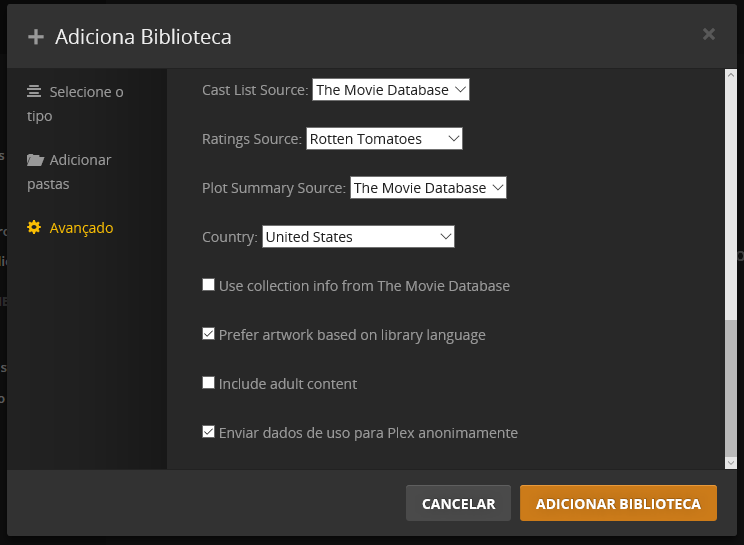Open the Plot Summary Source dropdown
744x545 pixels.
pos(428,188)
